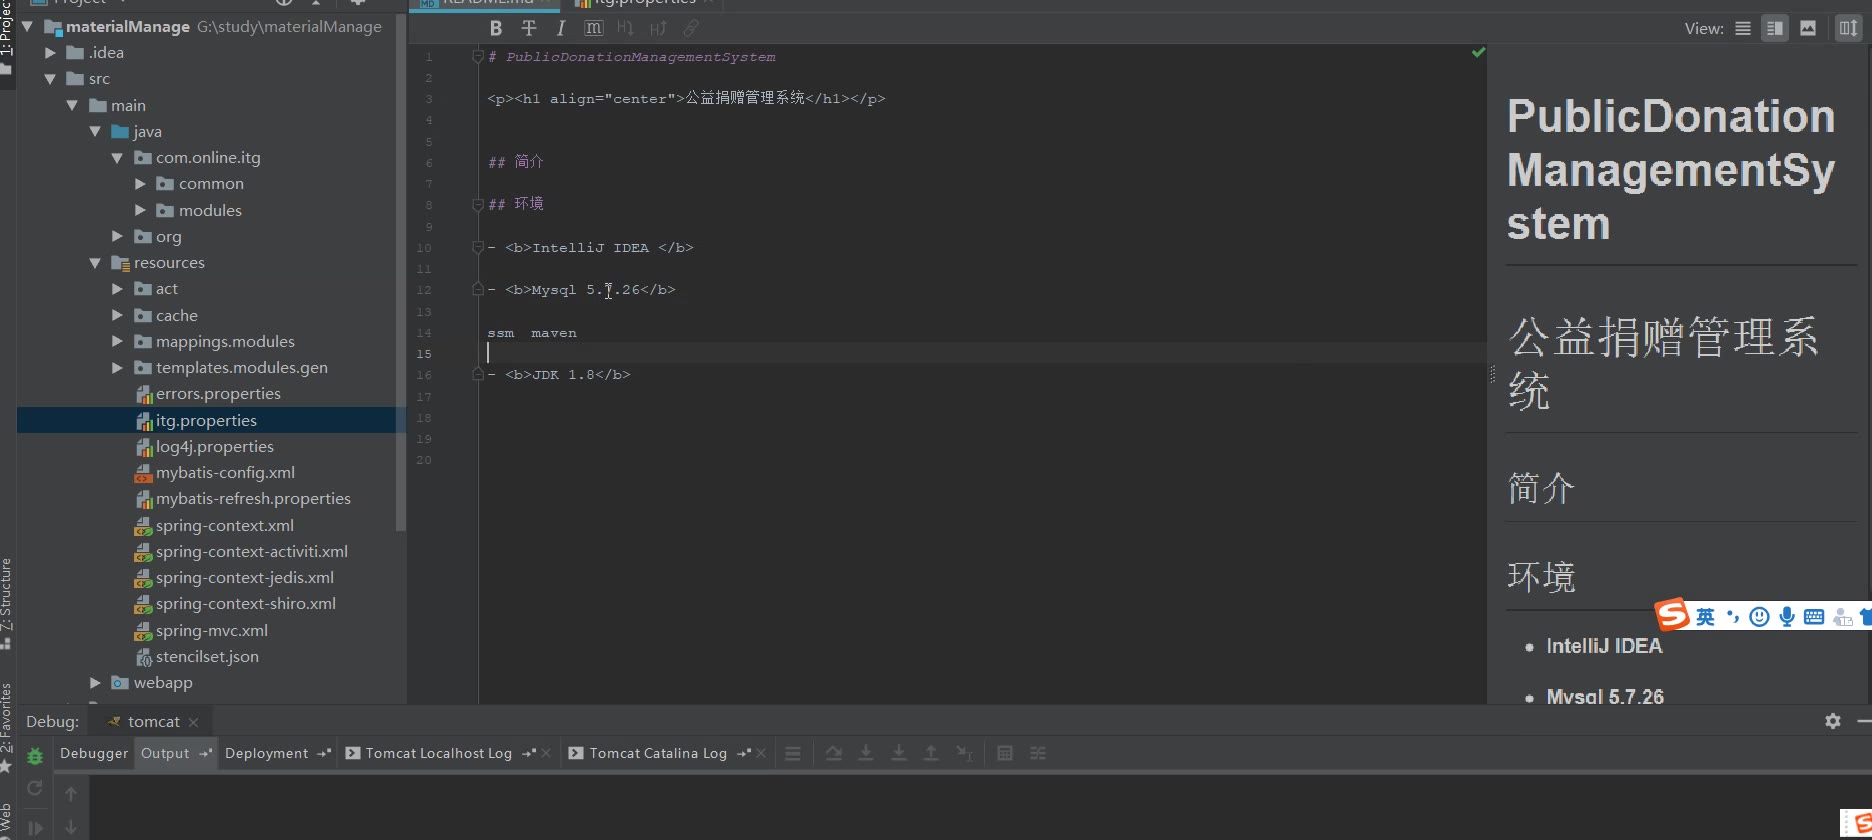Apply italic formatting to the text

(561, 28)
